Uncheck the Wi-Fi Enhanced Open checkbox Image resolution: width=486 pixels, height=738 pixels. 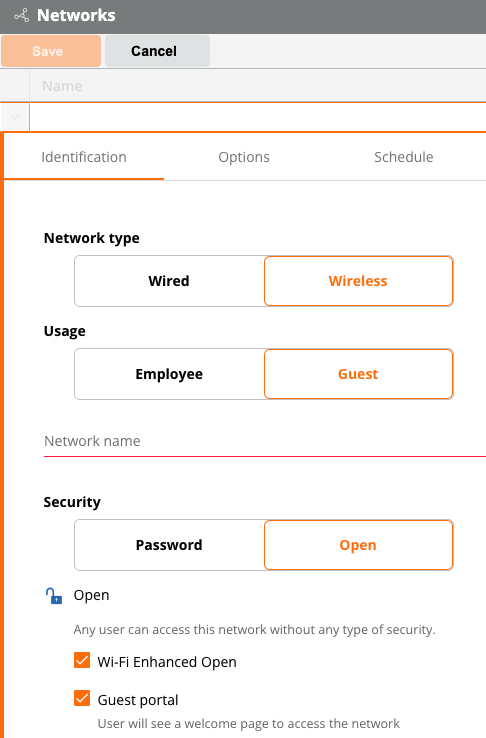pos(82,660)
